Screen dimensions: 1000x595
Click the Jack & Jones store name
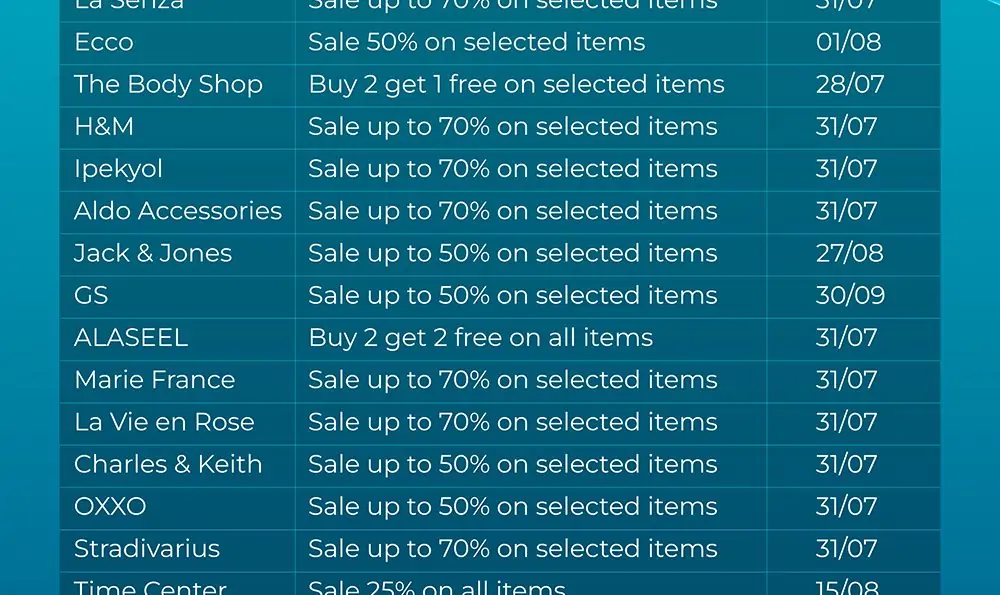(153, 253)
